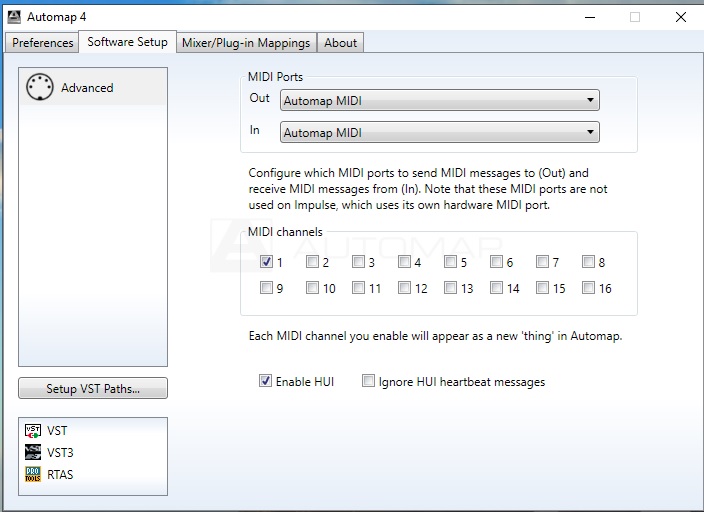This screenshot has width=704, height=512.
Task: Click the VST3 plug-in format icon
Action: [33, 453]
